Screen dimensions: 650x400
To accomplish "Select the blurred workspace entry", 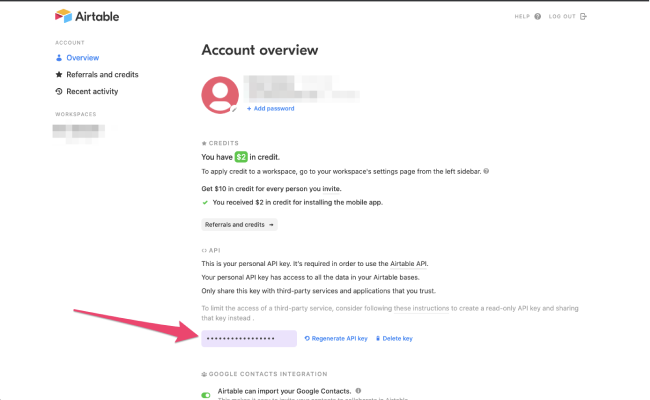I will pos(79,133).
